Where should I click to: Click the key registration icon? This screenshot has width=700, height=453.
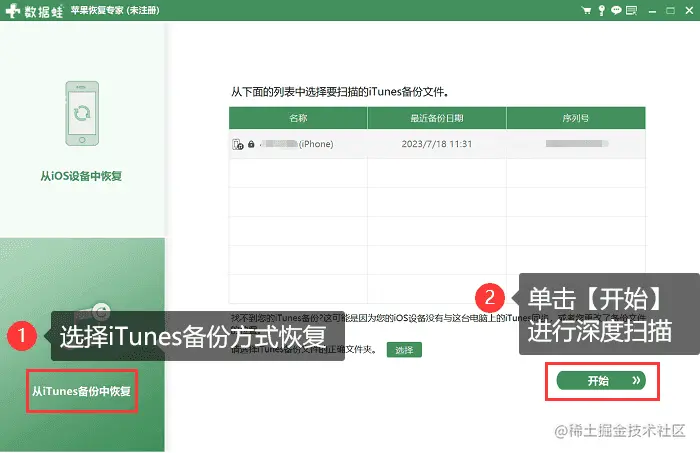coord(601,10)
